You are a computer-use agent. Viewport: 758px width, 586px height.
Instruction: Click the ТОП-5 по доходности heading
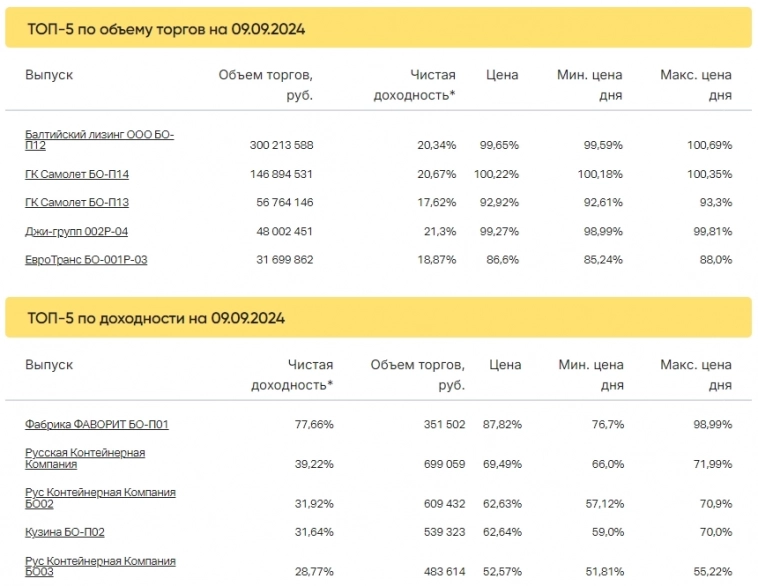pos(155,318)
